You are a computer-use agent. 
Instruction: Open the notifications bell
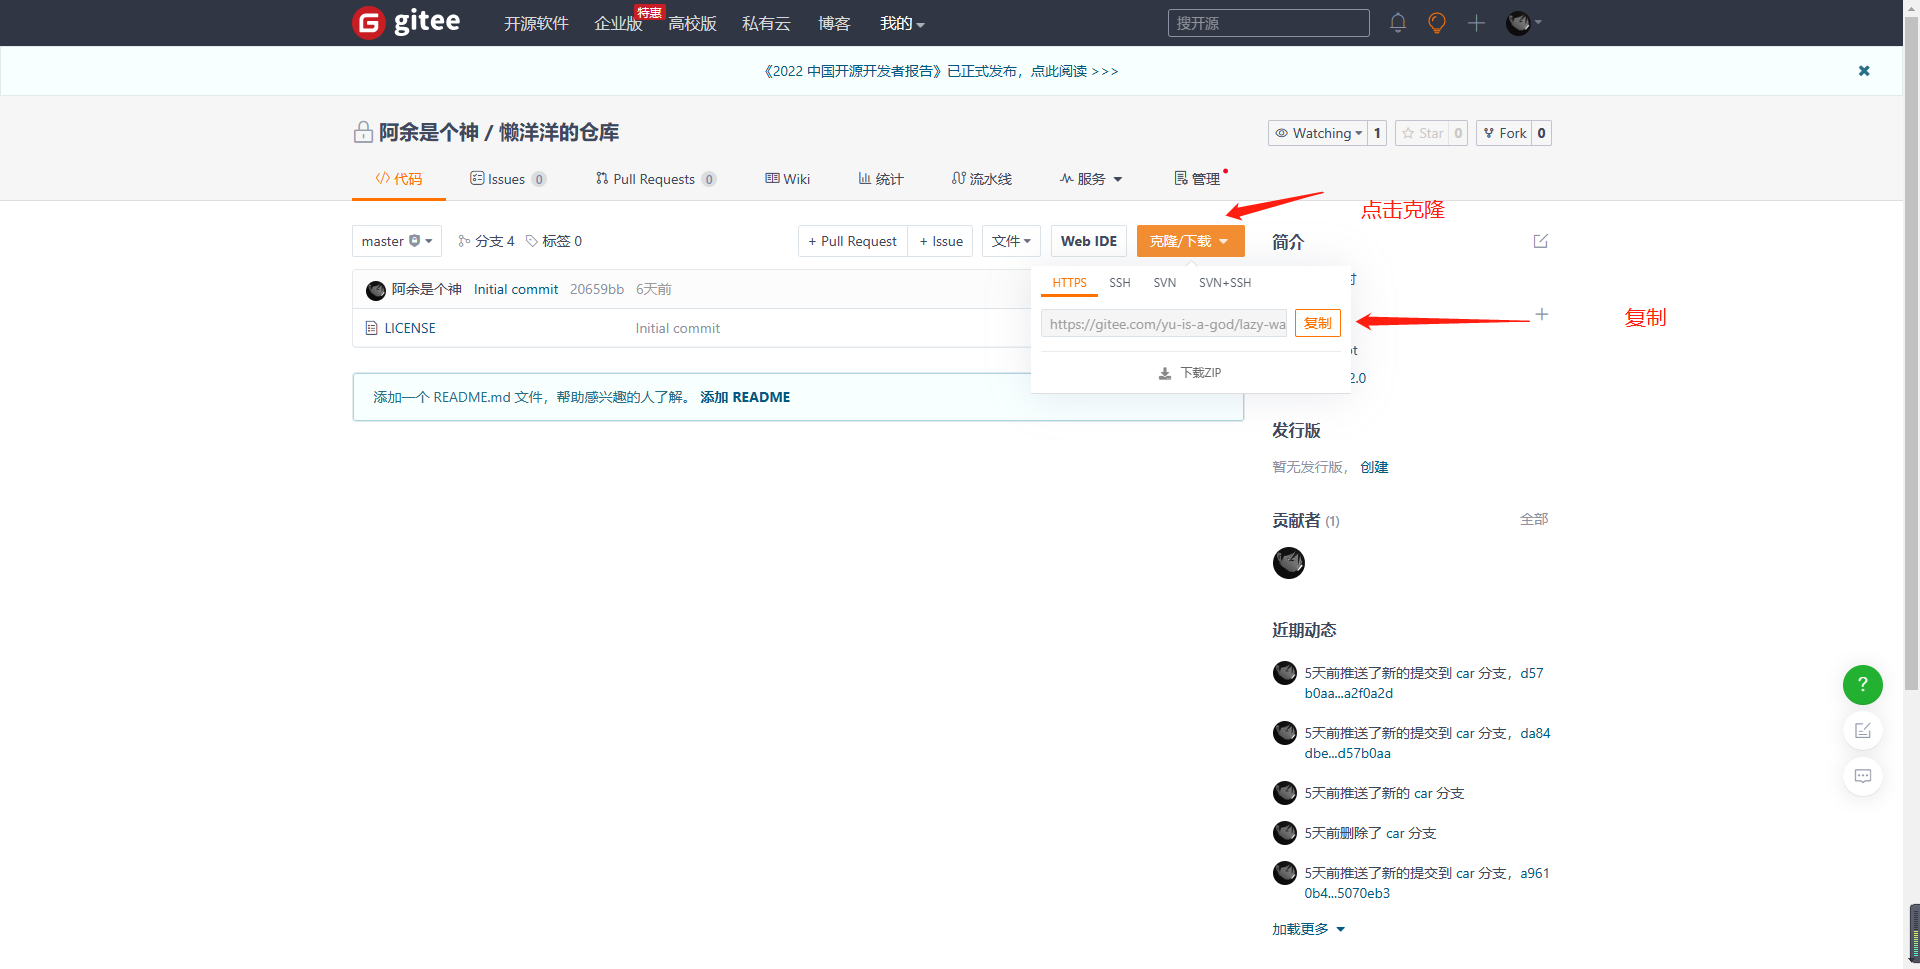(x=1398, y=22)
